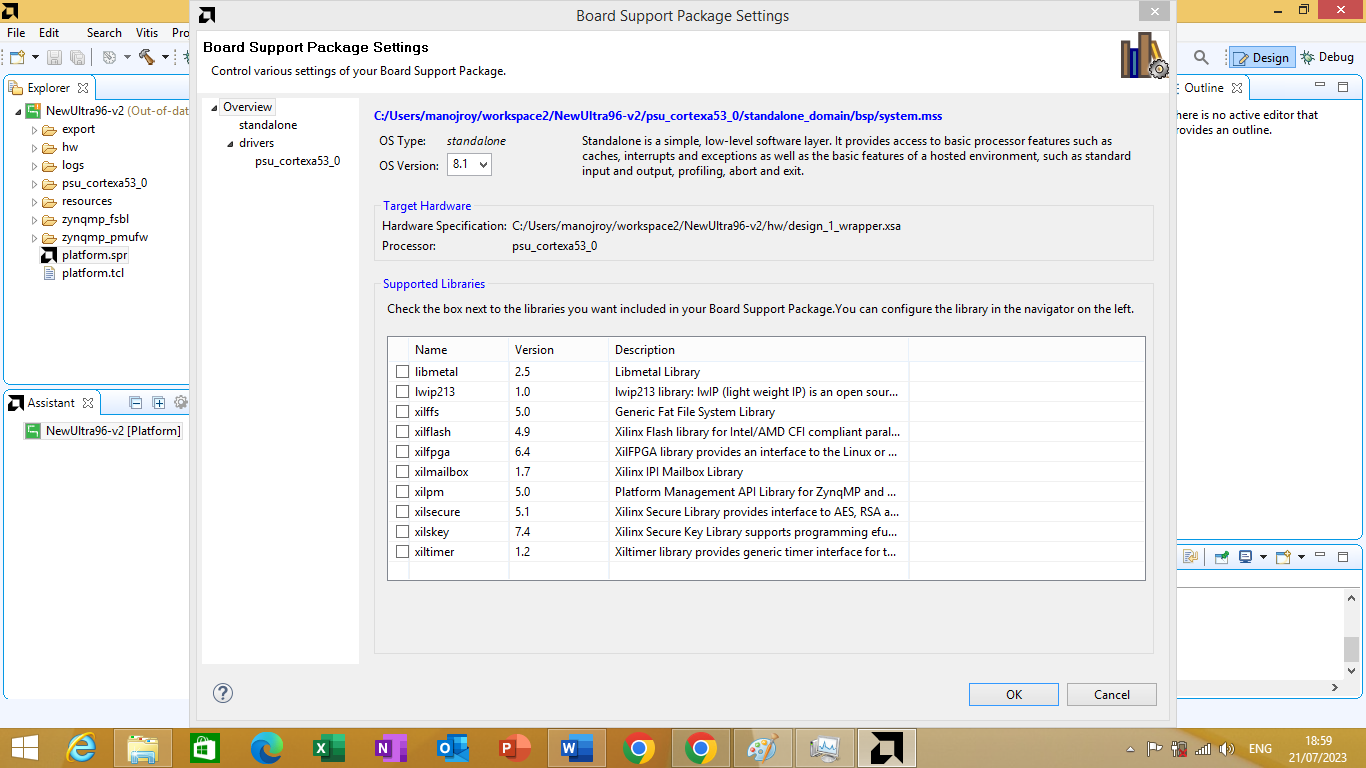The height and width of the screenshot is (768, 1366).
Task: Select the Explorer tab
Action: pyautogui.click(x=49, y=88)
